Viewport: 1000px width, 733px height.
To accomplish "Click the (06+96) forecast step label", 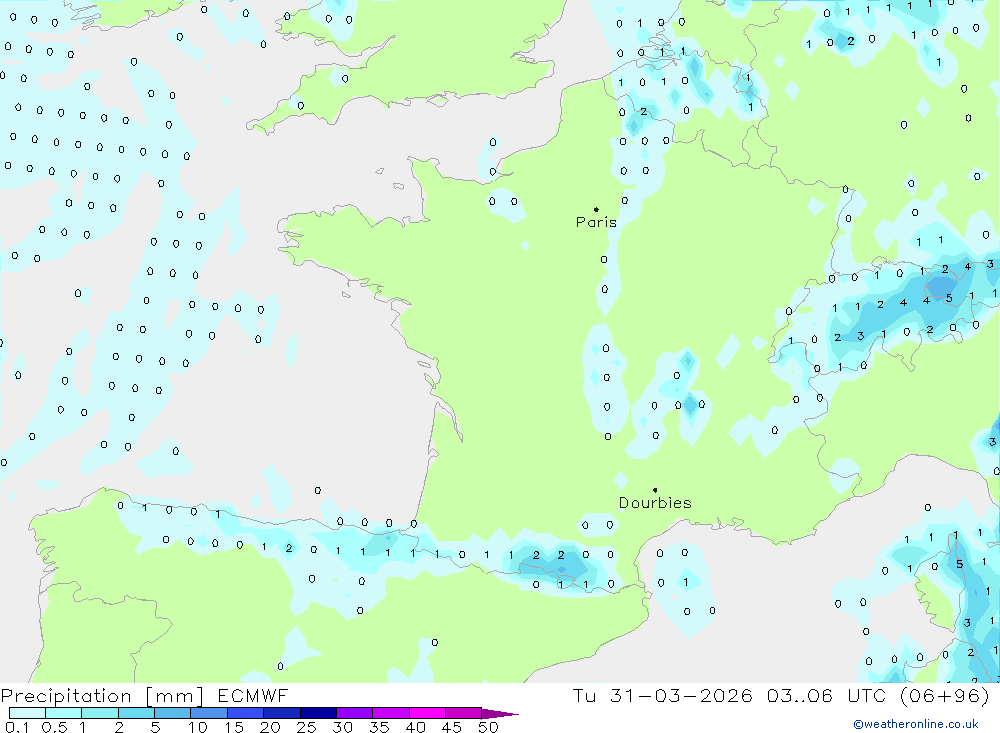I will 945,695.
